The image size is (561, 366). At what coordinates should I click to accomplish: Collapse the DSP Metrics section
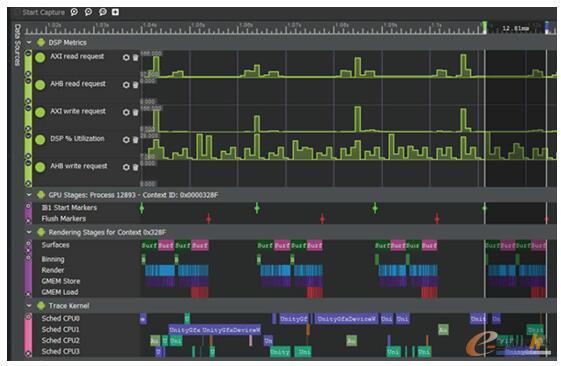(29, 42)
